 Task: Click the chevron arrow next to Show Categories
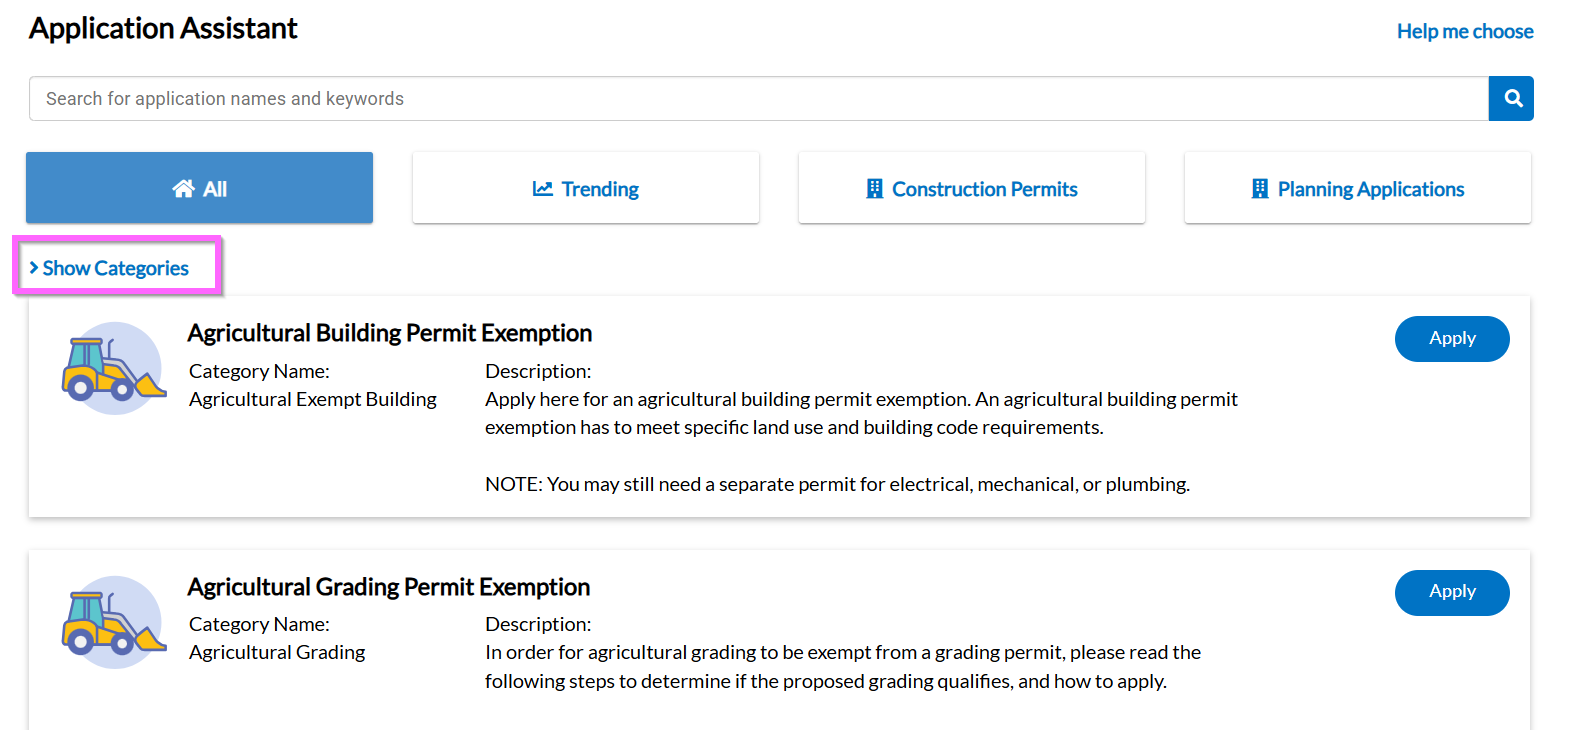coord(34,268)
